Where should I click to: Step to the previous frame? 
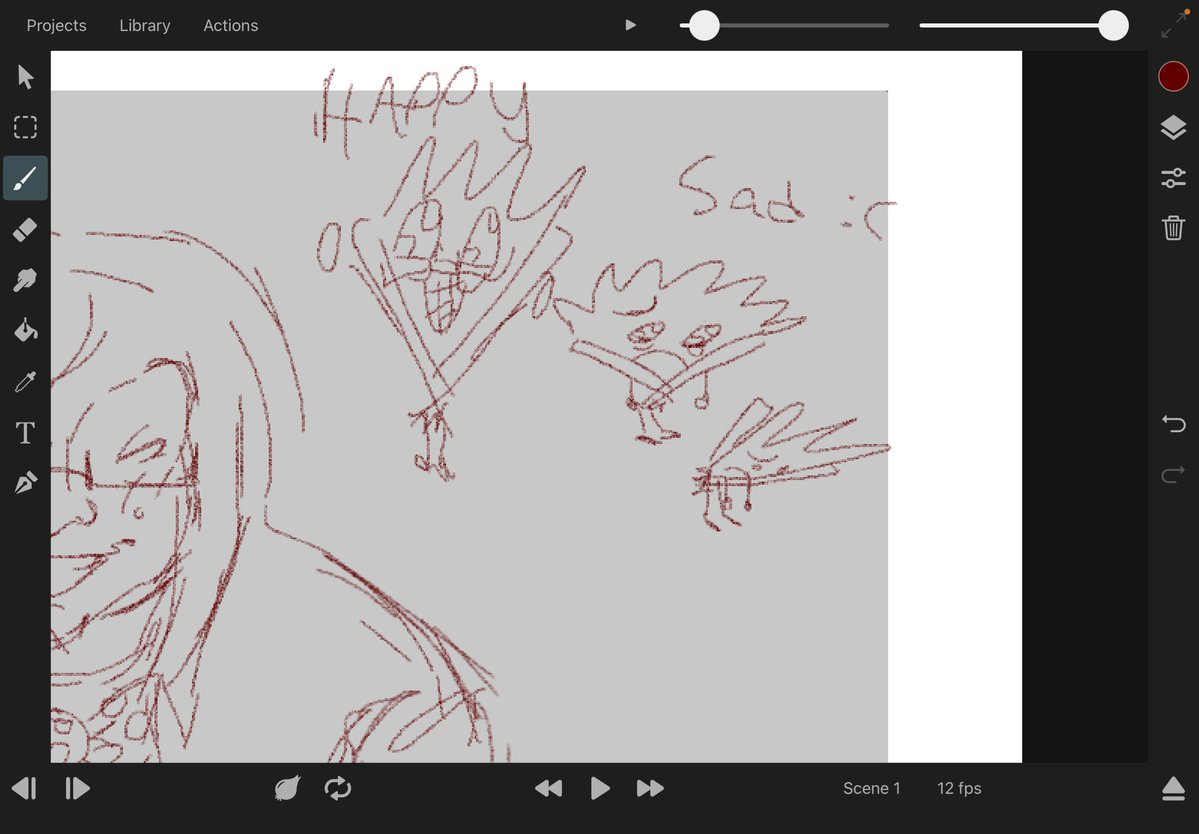(24, 788)
